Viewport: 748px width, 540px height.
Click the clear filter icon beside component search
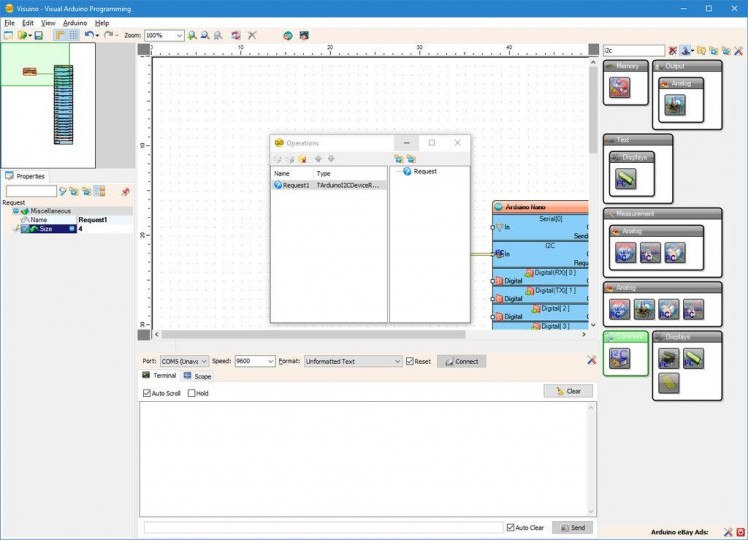pos(673,50)
